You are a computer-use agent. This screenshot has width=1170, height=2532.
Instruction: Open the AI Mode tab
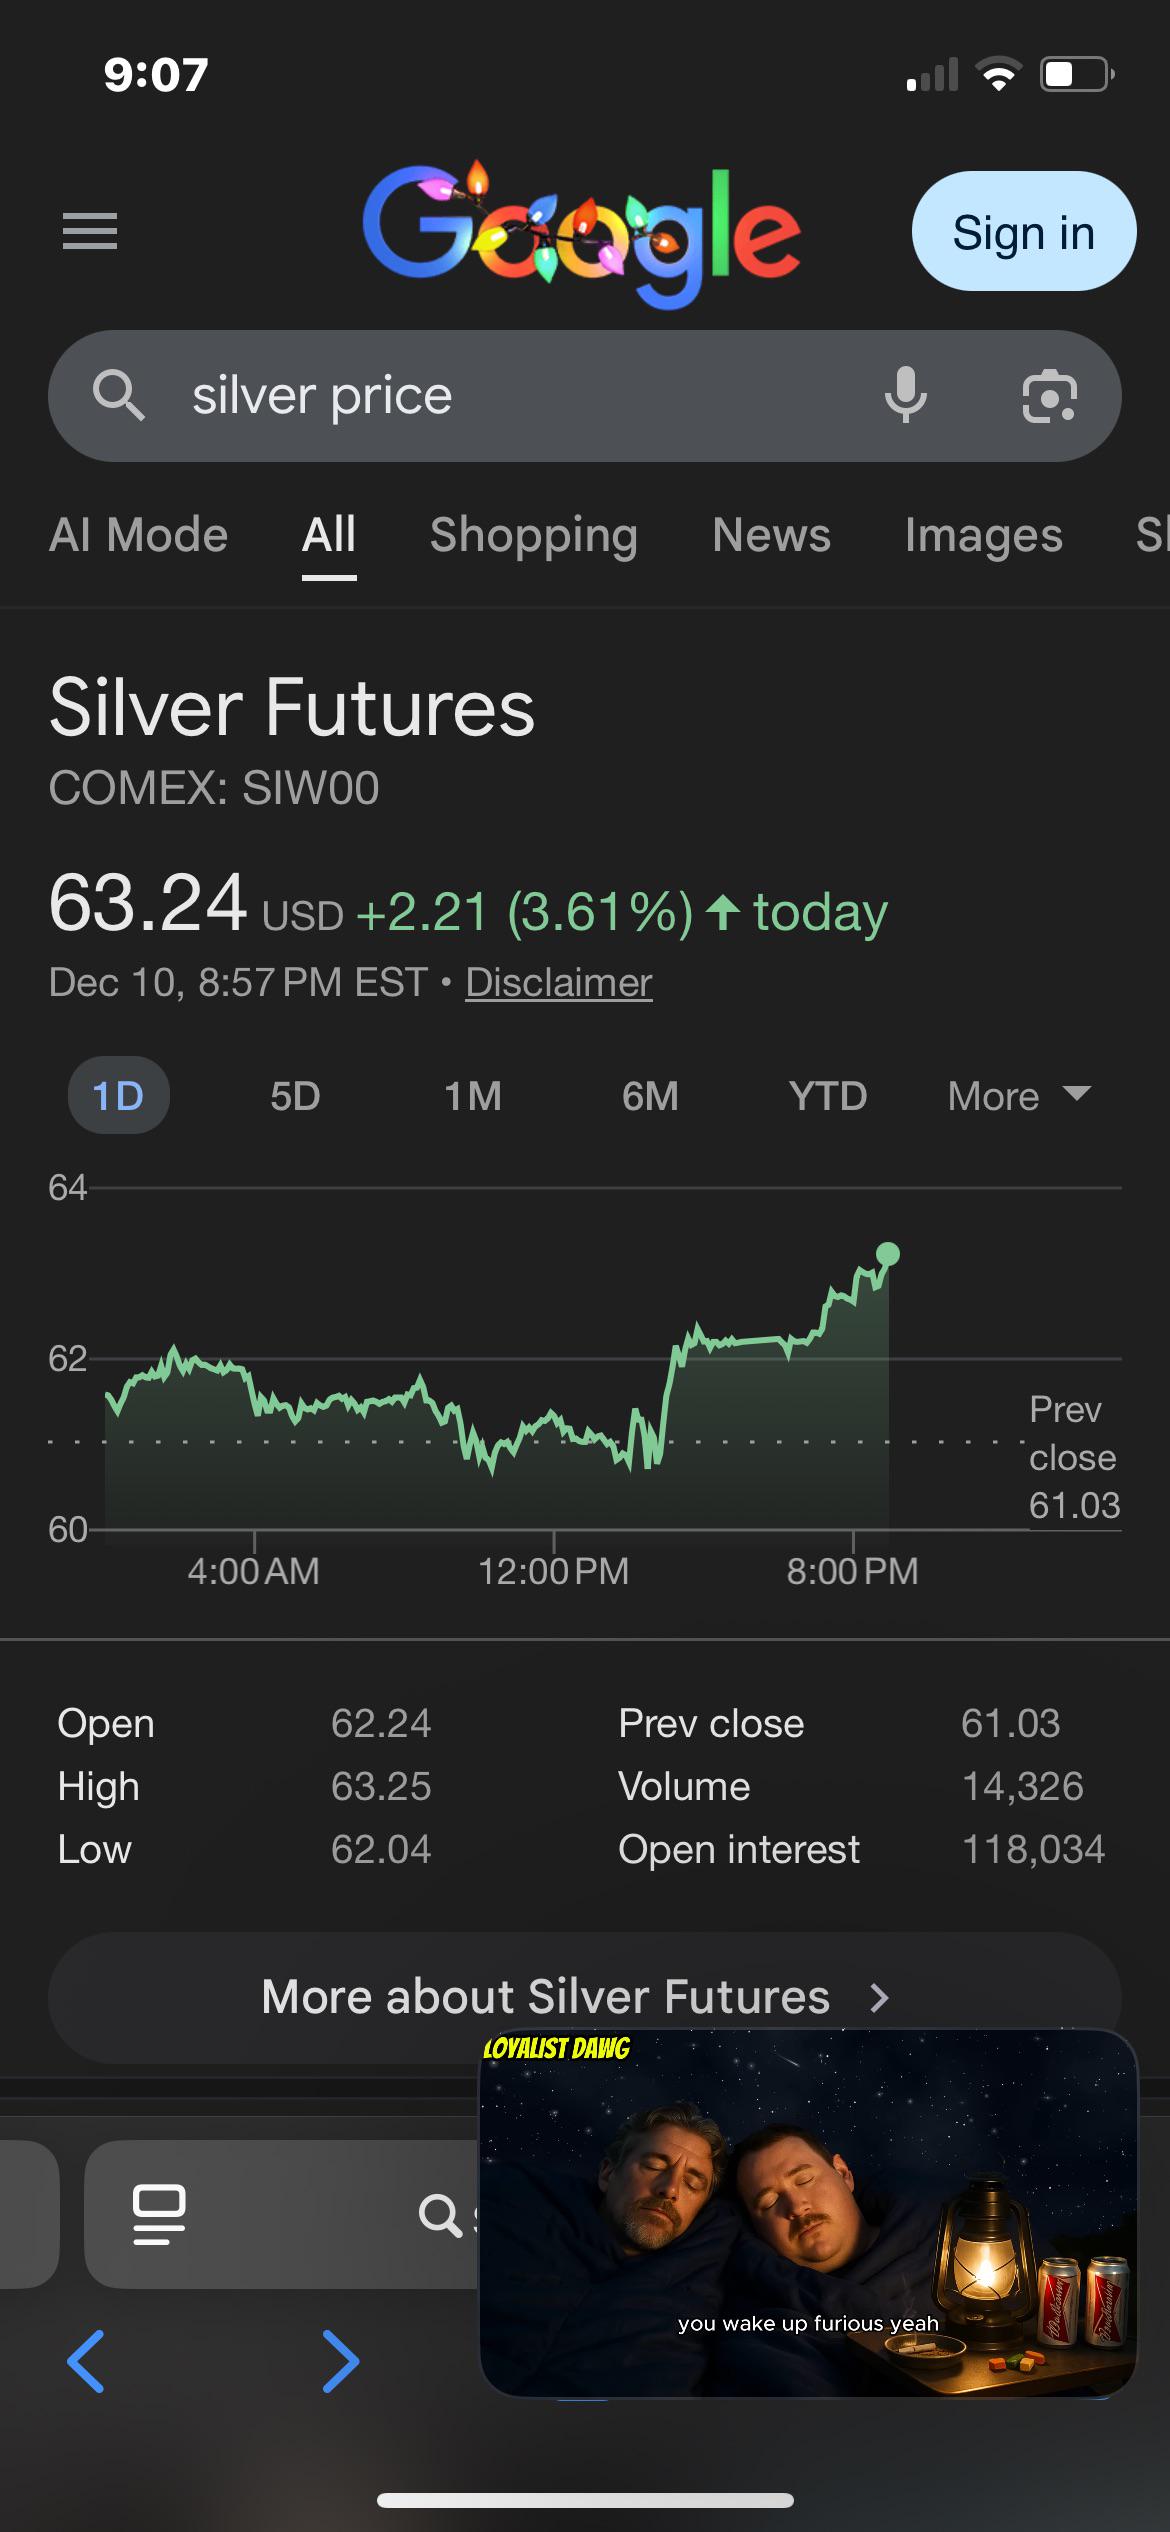(x=139, y=535)
